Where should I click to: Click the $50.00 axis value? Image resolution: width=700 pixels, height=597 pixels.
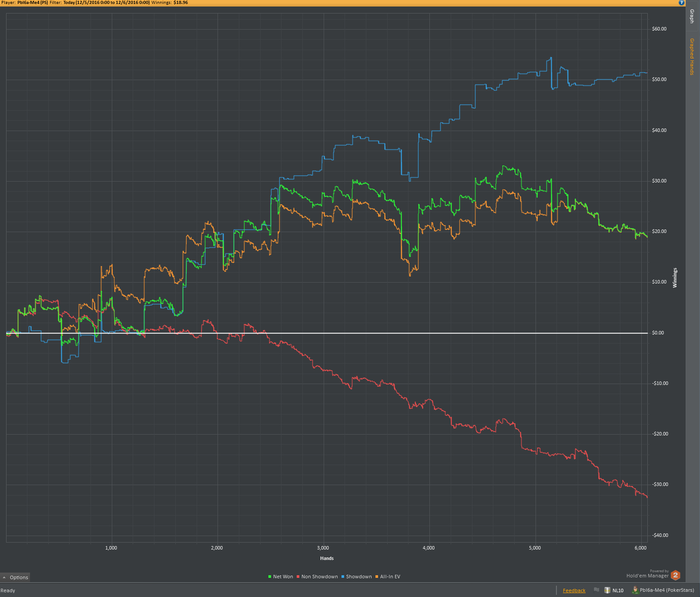[x=659, y=79]
